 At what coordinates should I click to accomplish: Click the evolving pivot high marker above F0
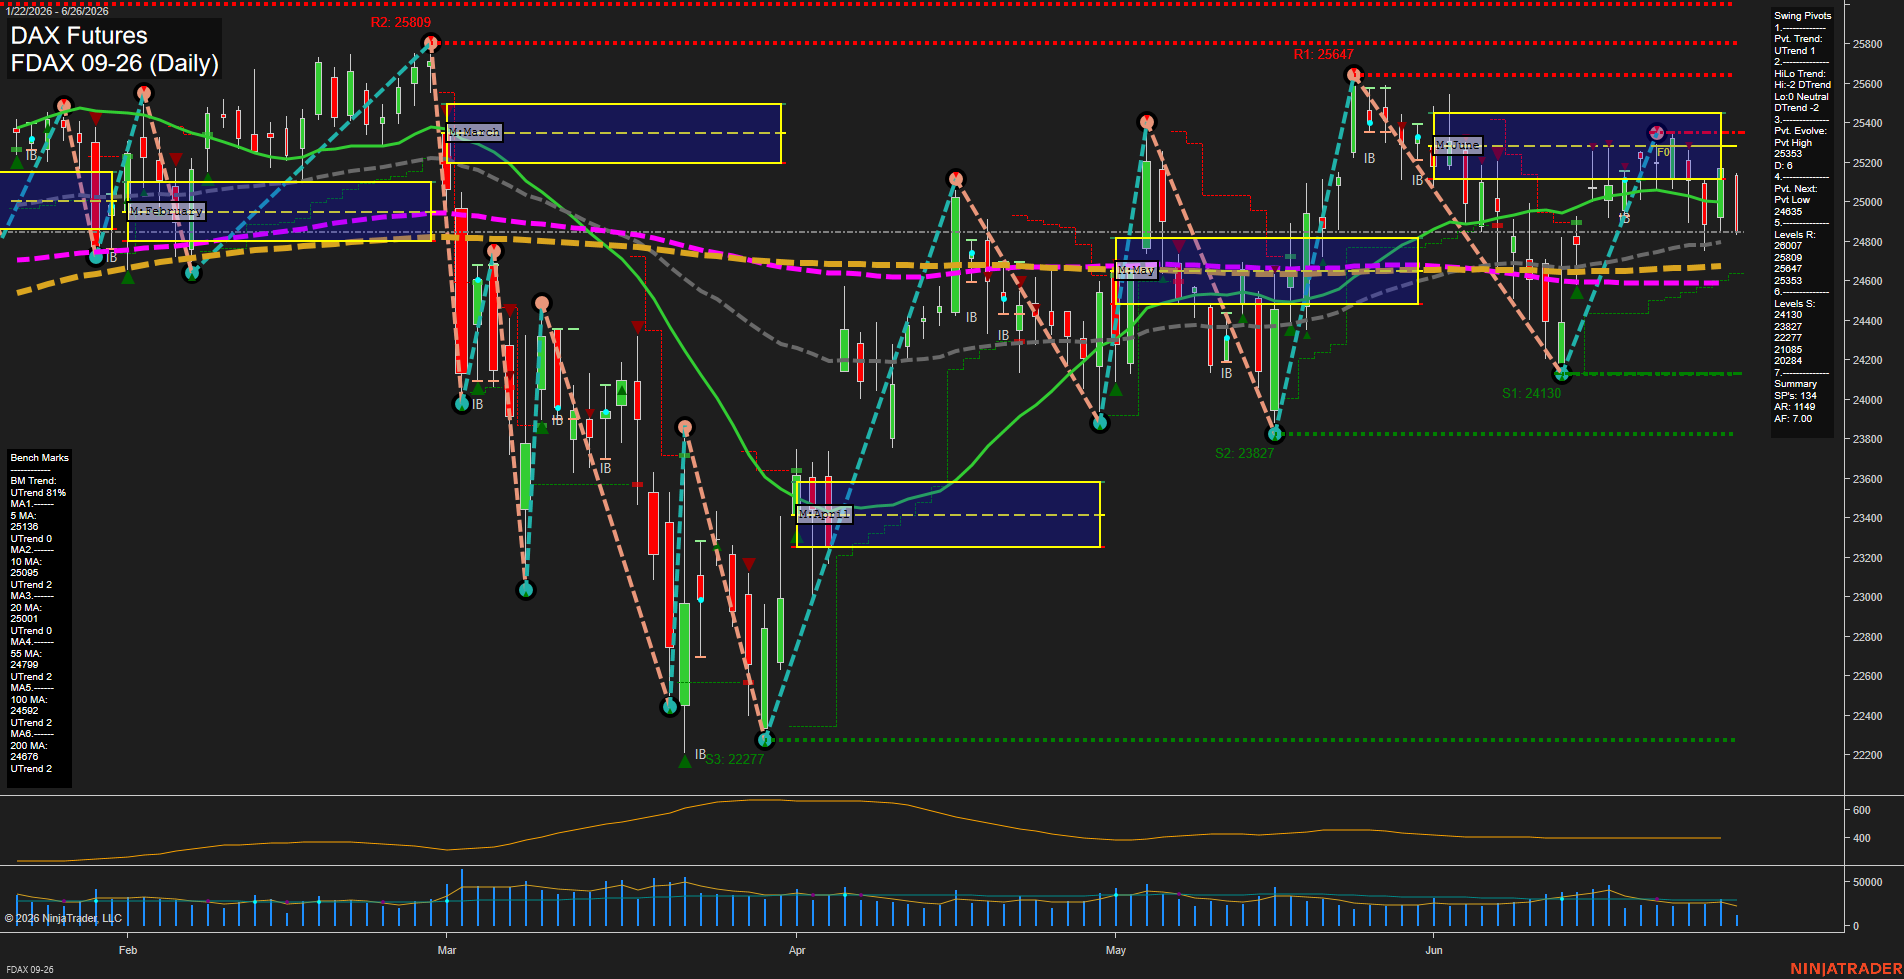click(x=1656, y=132)
